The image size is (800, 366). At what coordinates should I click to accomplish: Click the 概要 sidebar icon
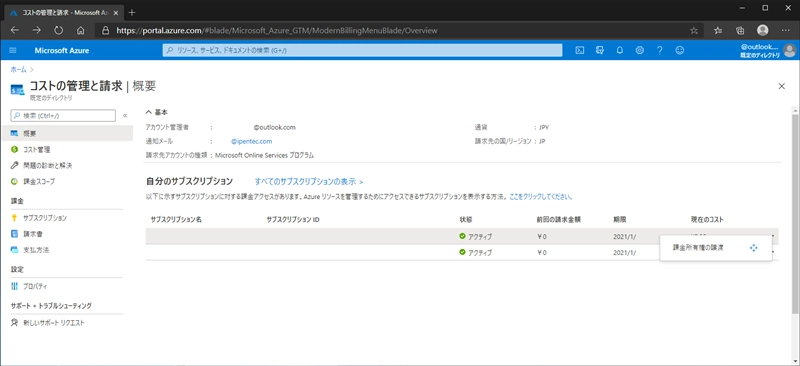[x=14, y=133]
